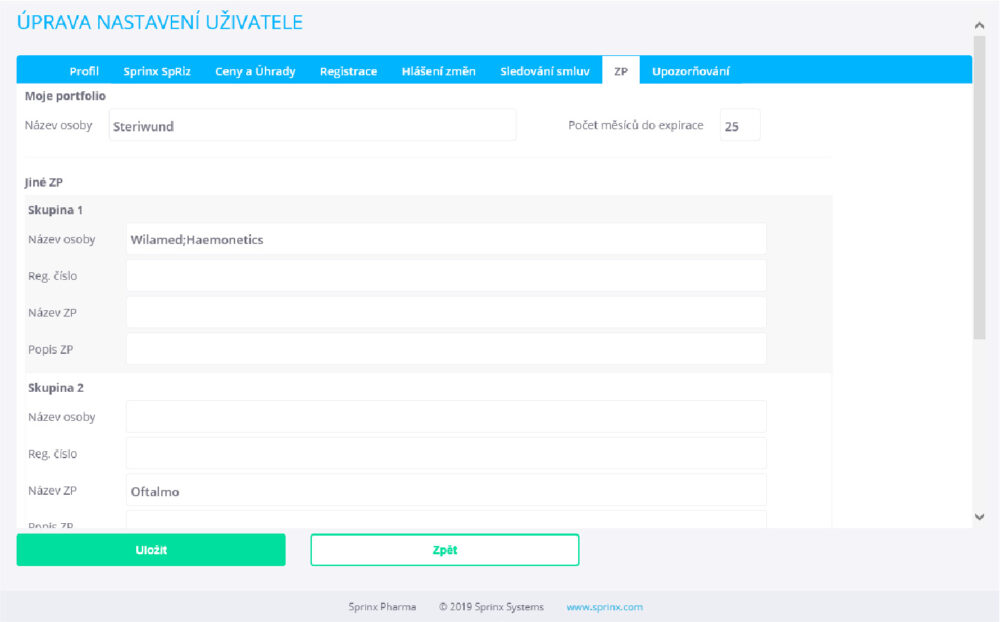Click the scrollbar up arrow
The height and width of the screenshot is (622, 1000).
point(979,25)
